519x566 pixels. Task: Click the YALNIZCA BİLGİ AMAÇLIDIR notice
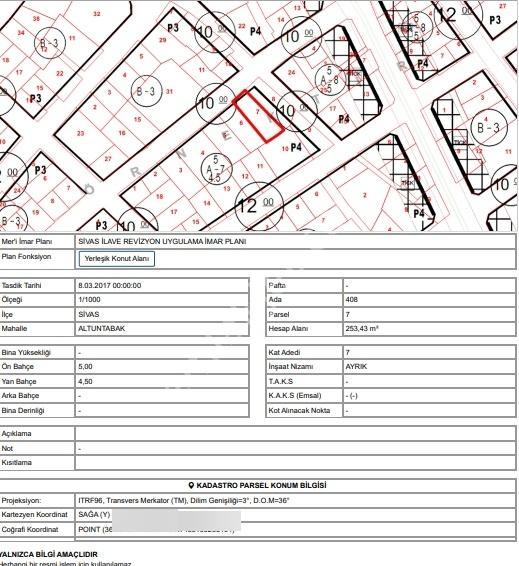tap(48, 554)
